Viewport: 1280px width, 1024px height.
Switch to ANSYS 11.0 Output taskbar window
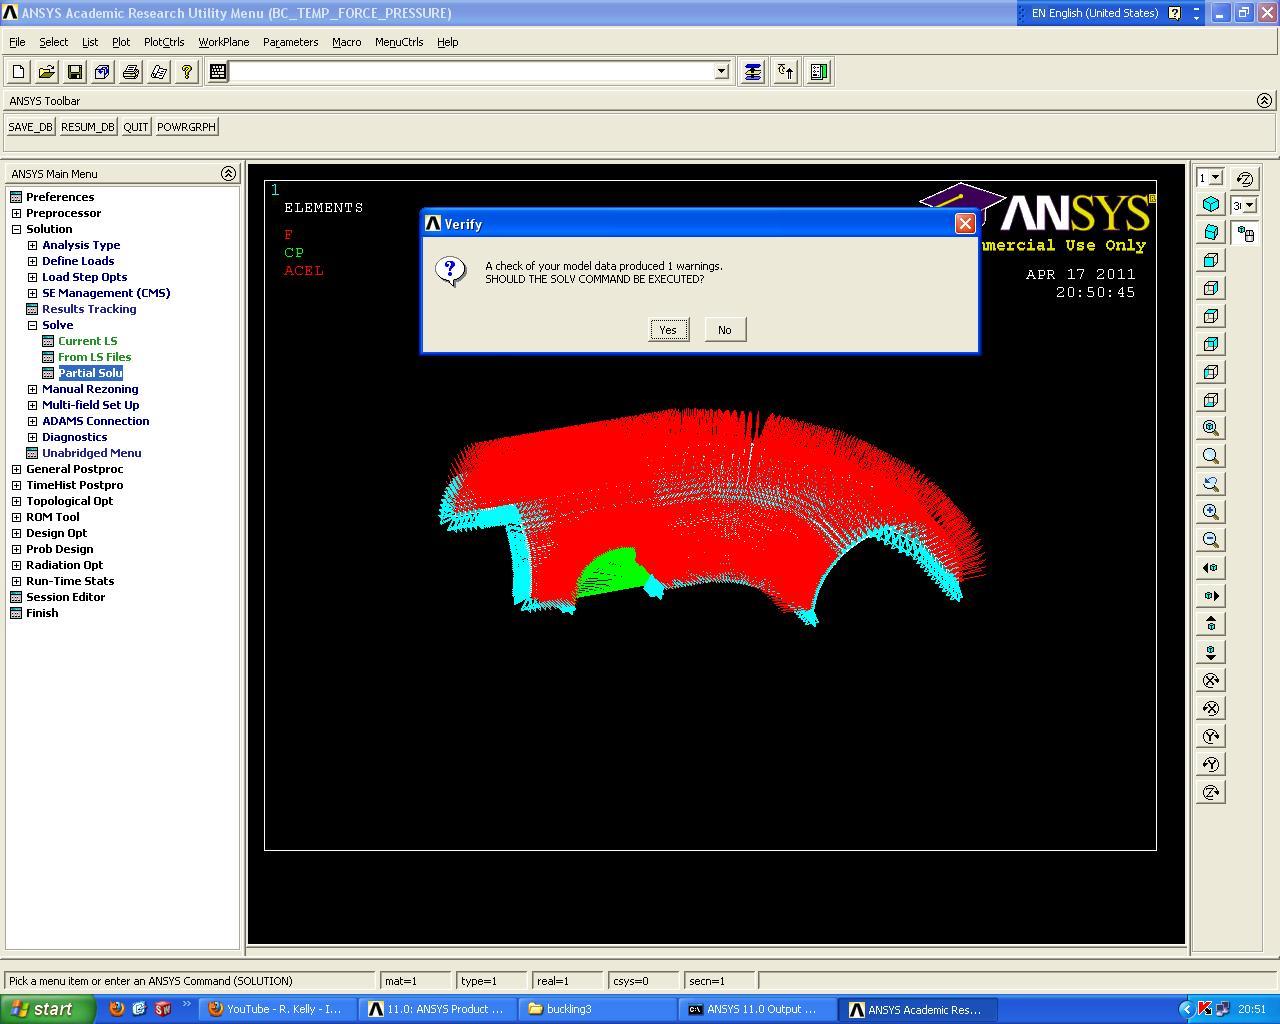click(756, 1009)
